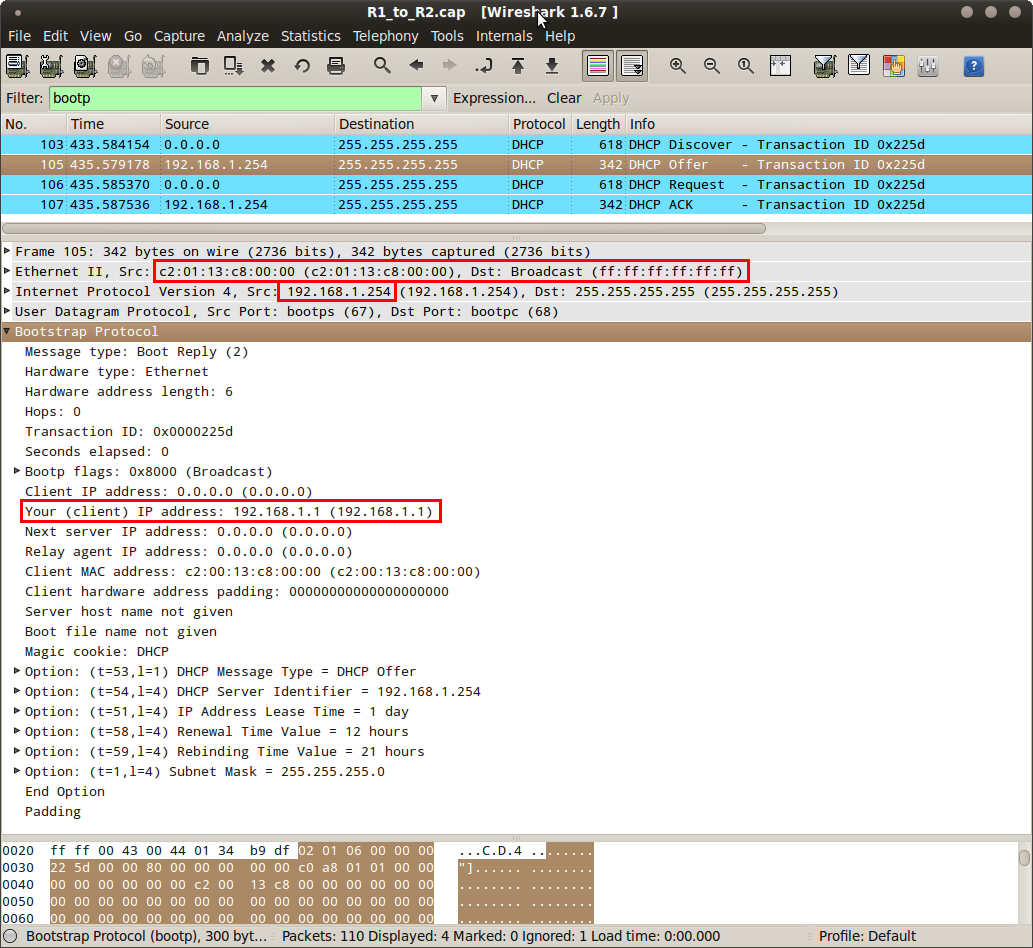Click the hex pane vertical scrollbar
Viewport: 1033px width, 948px height.
[x=1024, y=857]
